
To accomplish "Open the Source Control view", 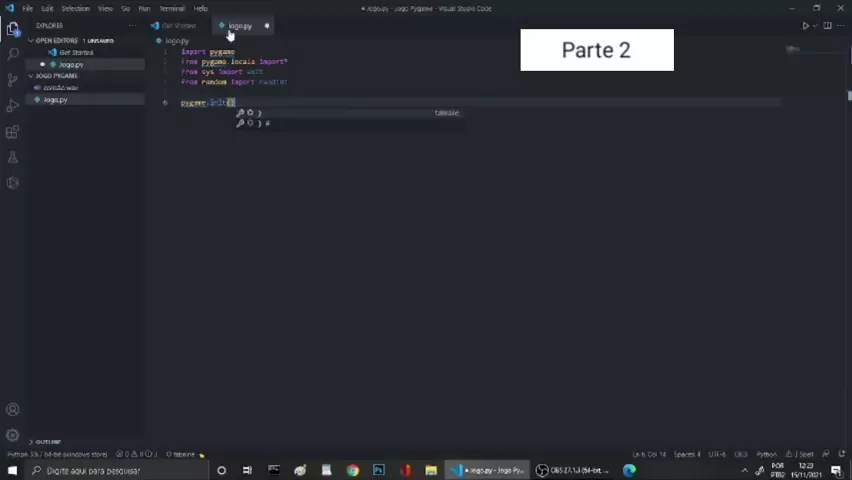I will (x=12, y=80).
